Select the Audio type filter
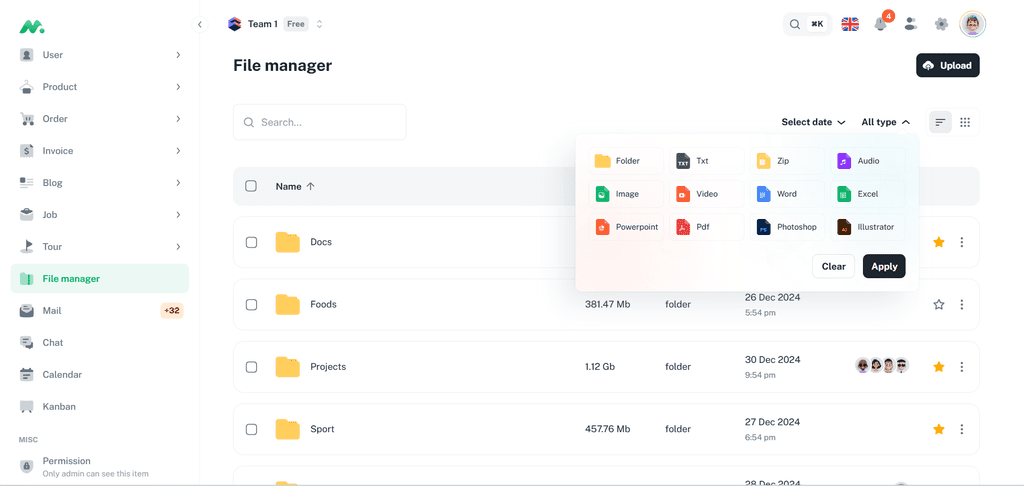This screenshot has width=1024, height=486. pos(868,161)
